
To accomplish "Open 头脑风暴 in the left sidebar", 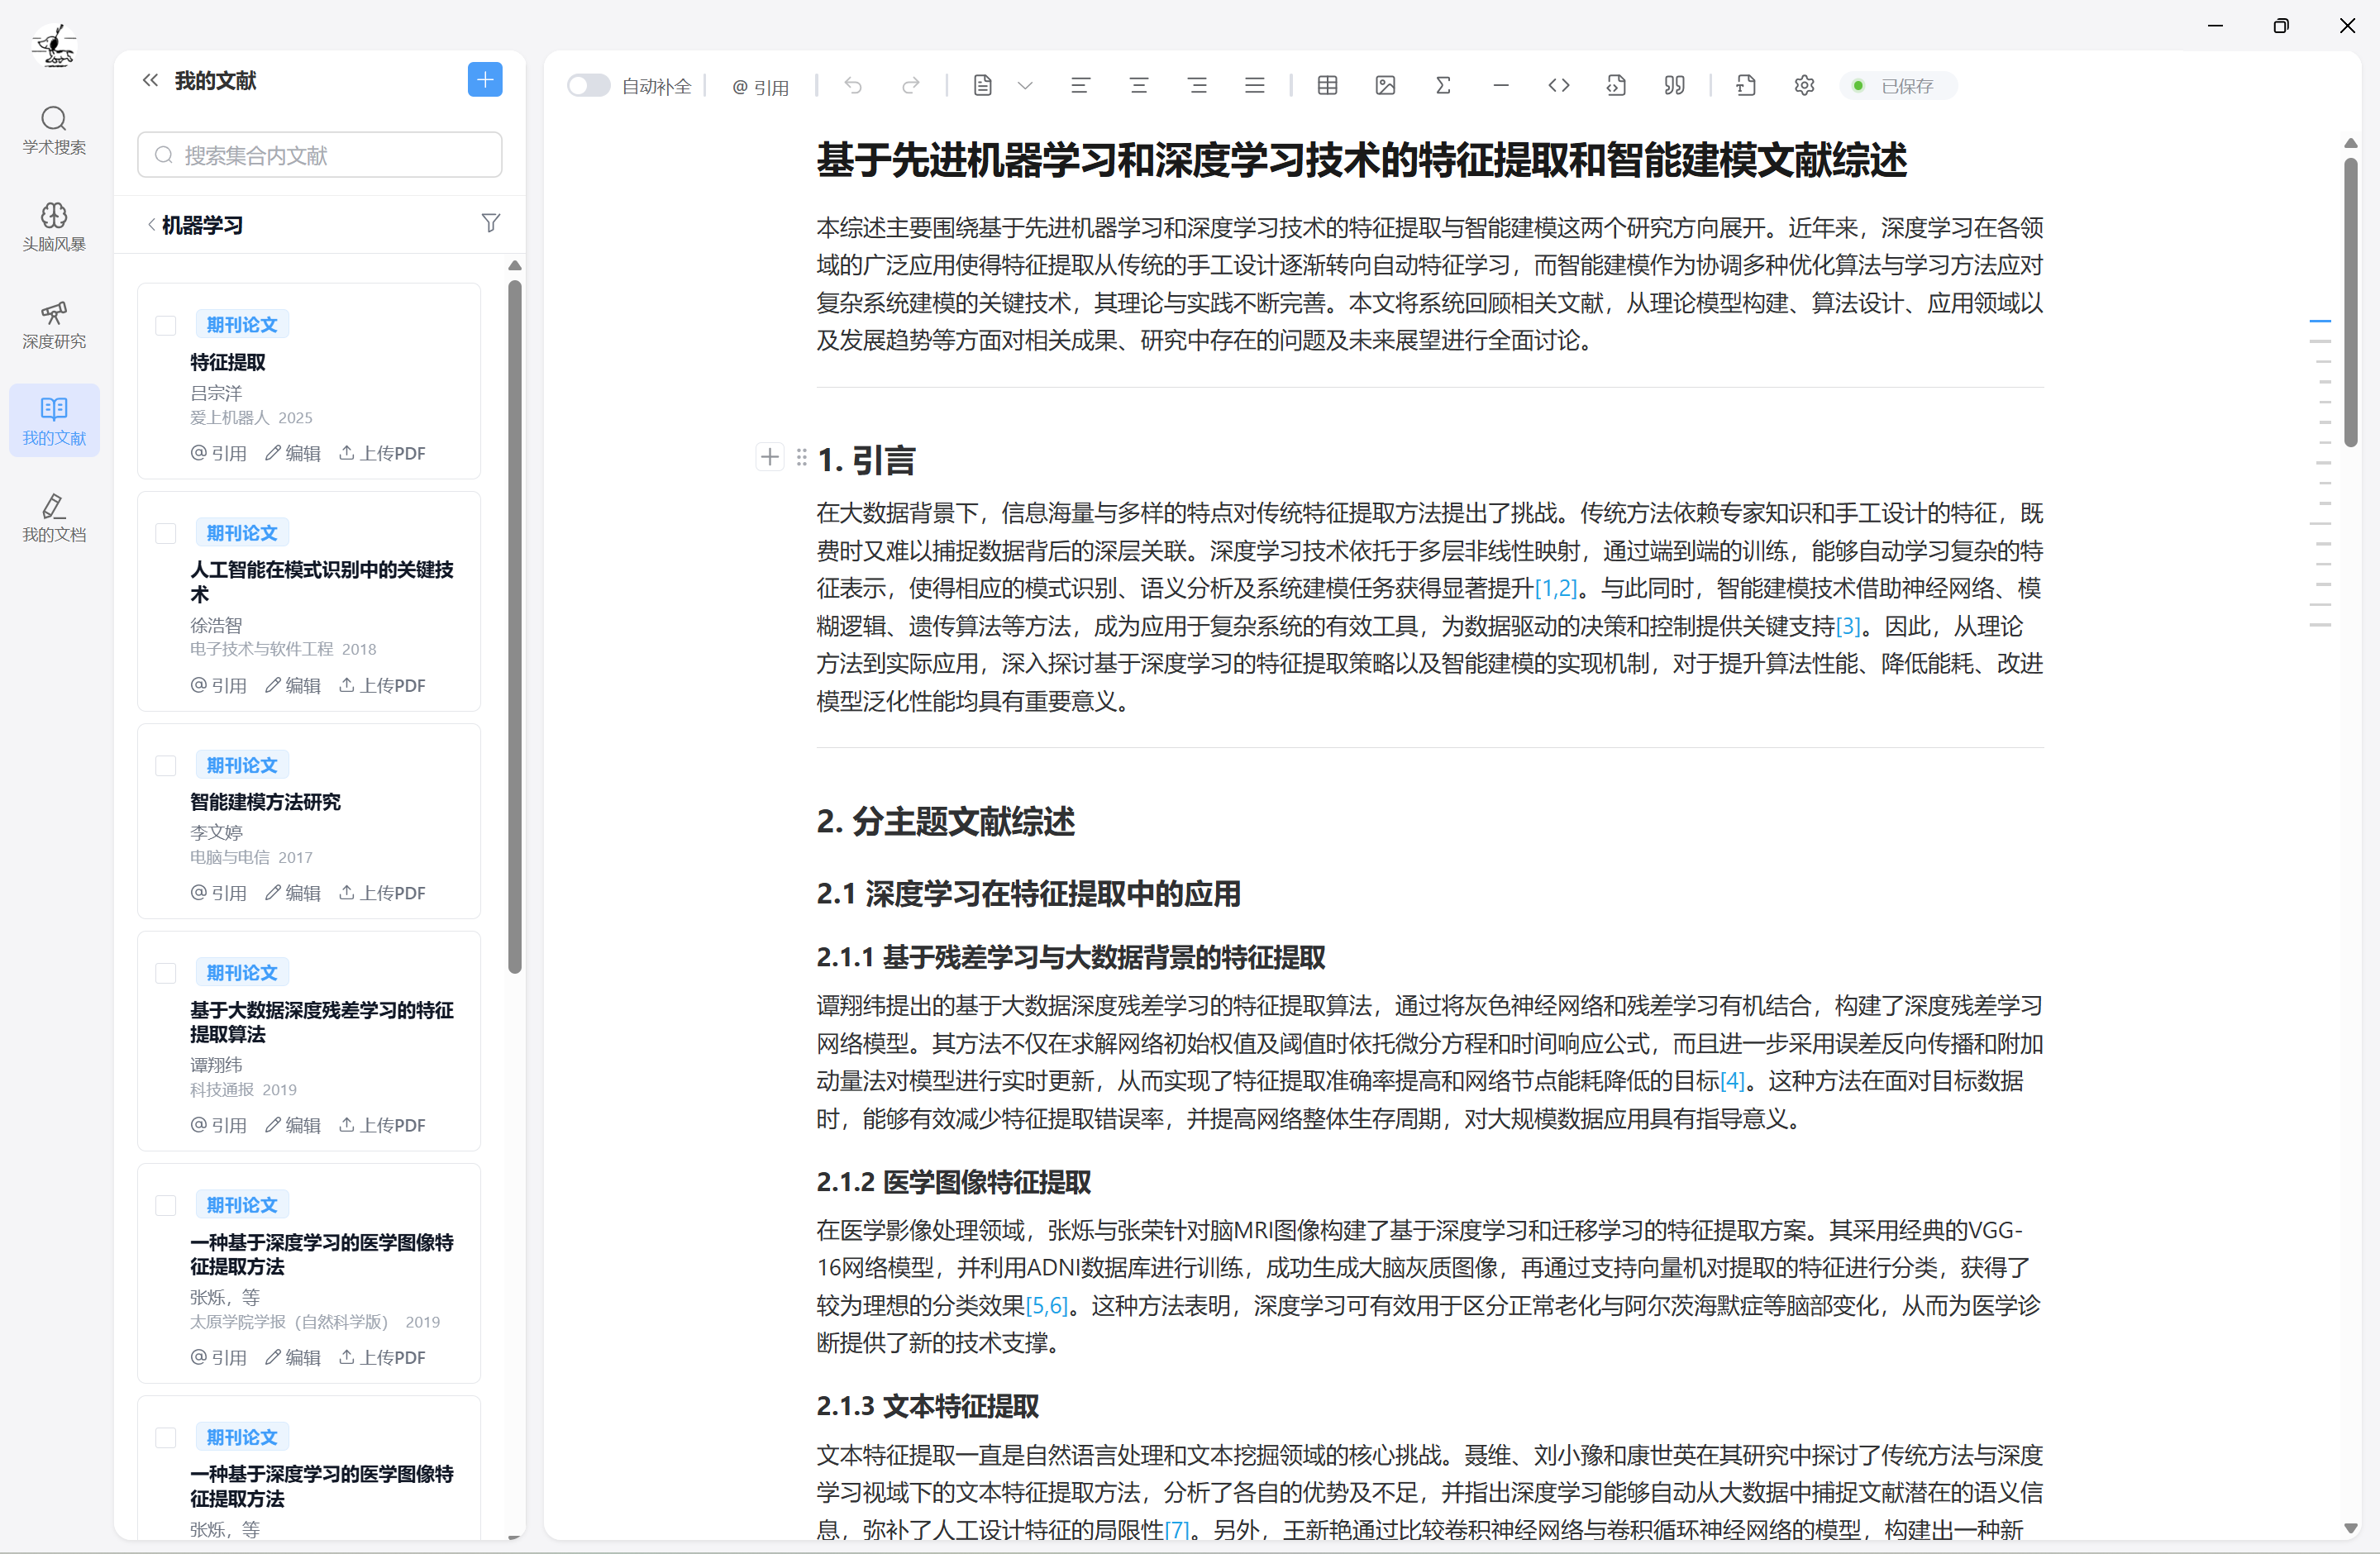I will 54,226.
